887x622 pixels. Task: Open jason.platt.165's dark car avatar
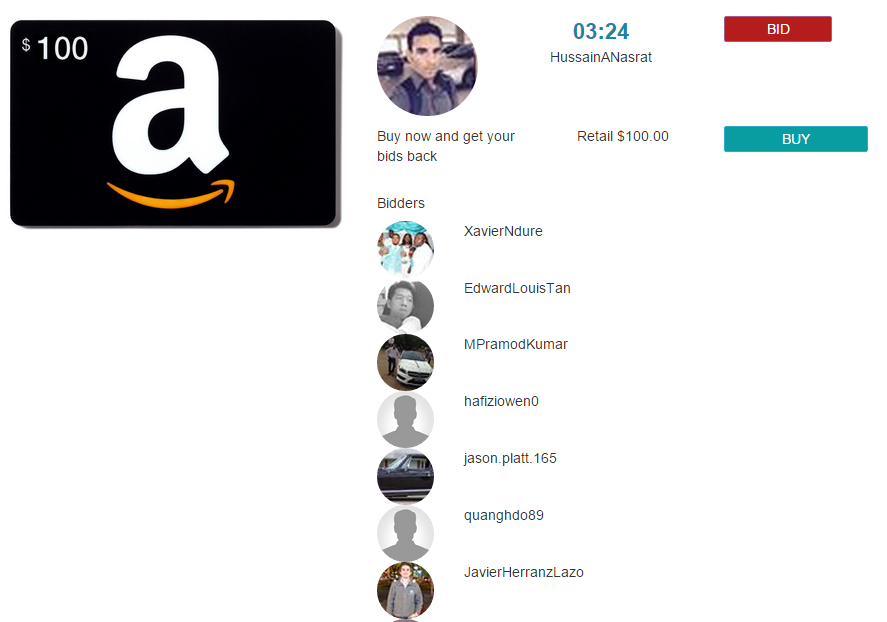[x=406, y=477]
